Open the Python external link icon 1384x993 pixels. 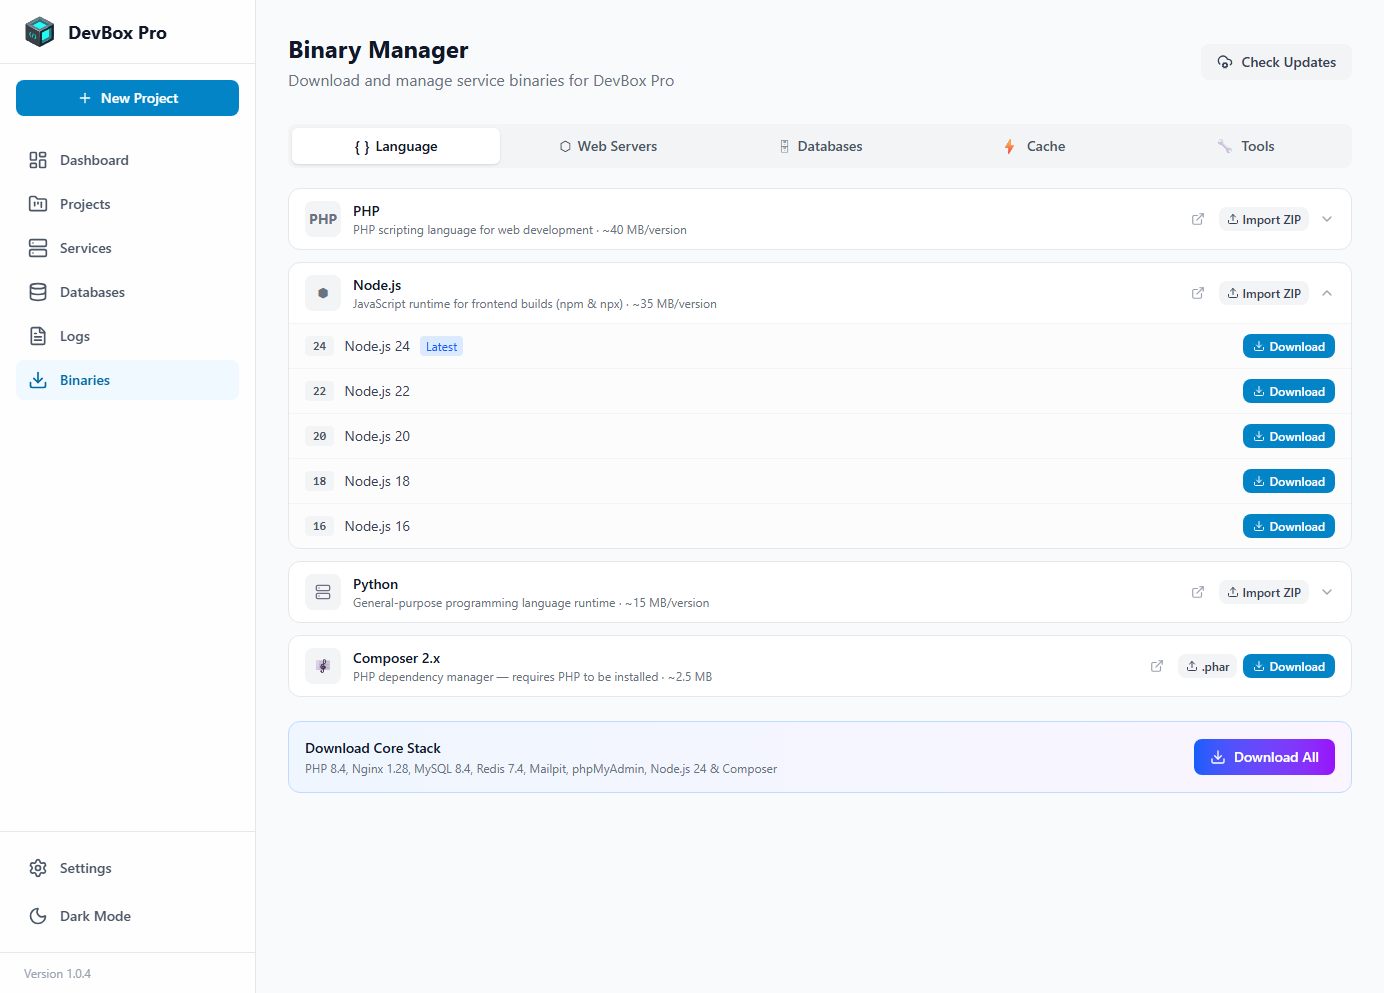(x=1197, y=592)
